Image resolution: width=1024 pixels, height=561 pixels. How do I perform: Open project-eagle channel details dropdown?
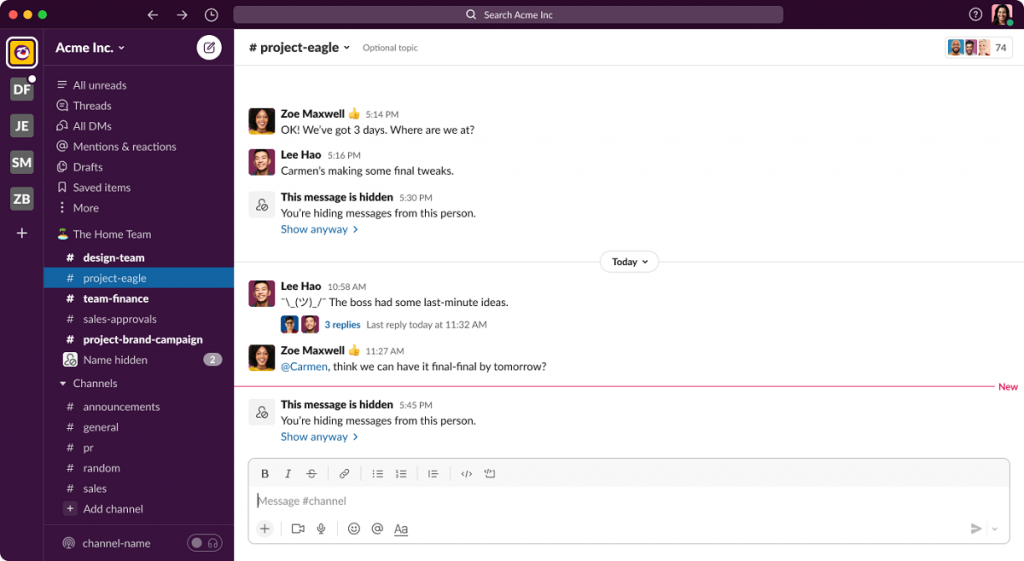[x=299, y=47]
